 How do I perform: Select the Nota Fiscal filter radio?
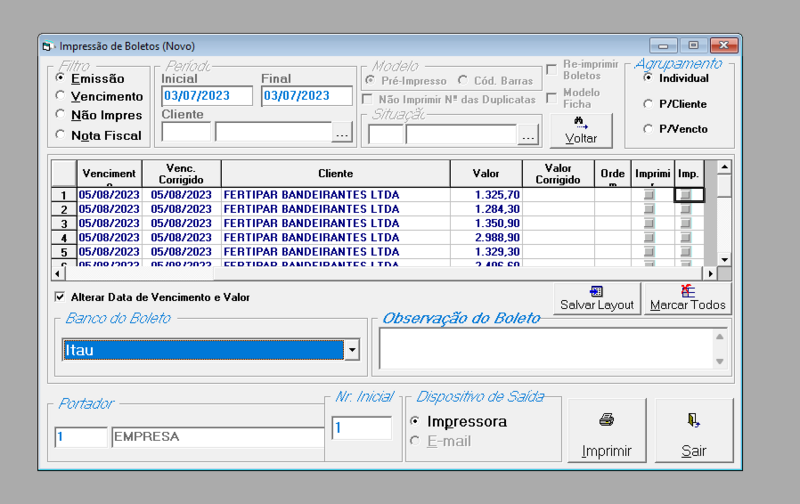pos(60,135)
